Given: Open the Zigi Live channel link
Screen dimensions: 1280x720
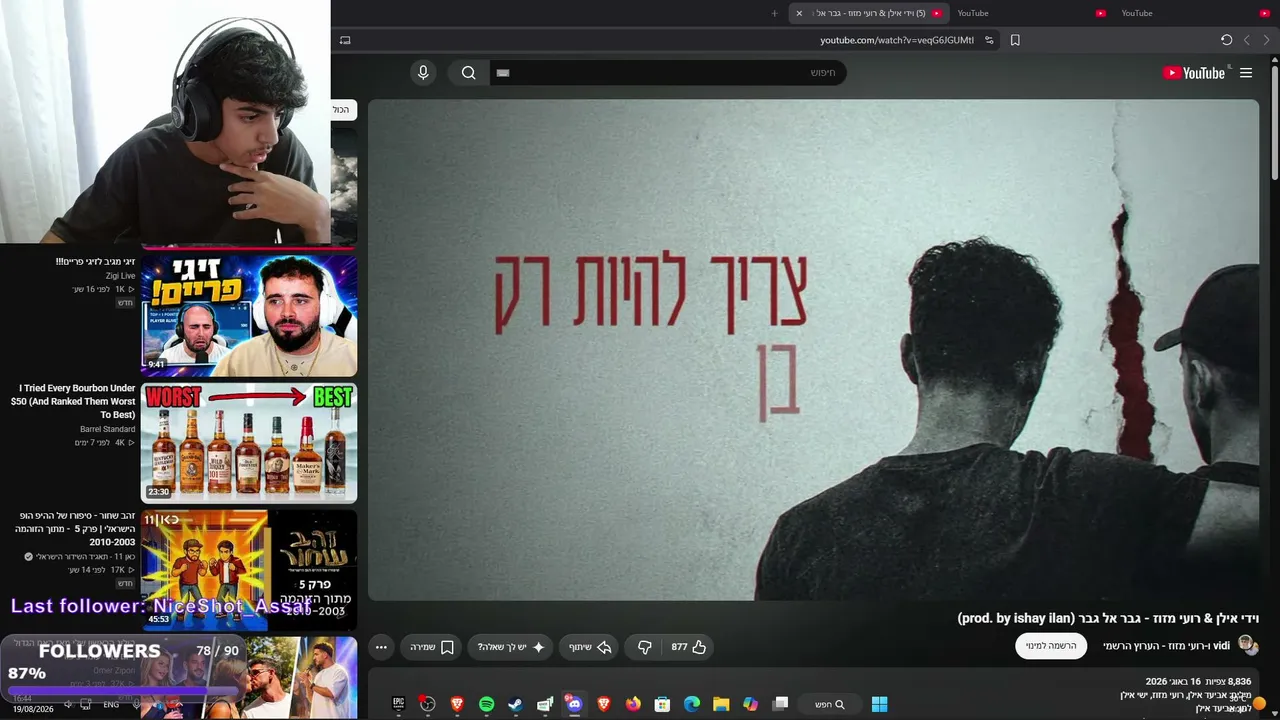Looking at the screenshot, I should point(120,276).
